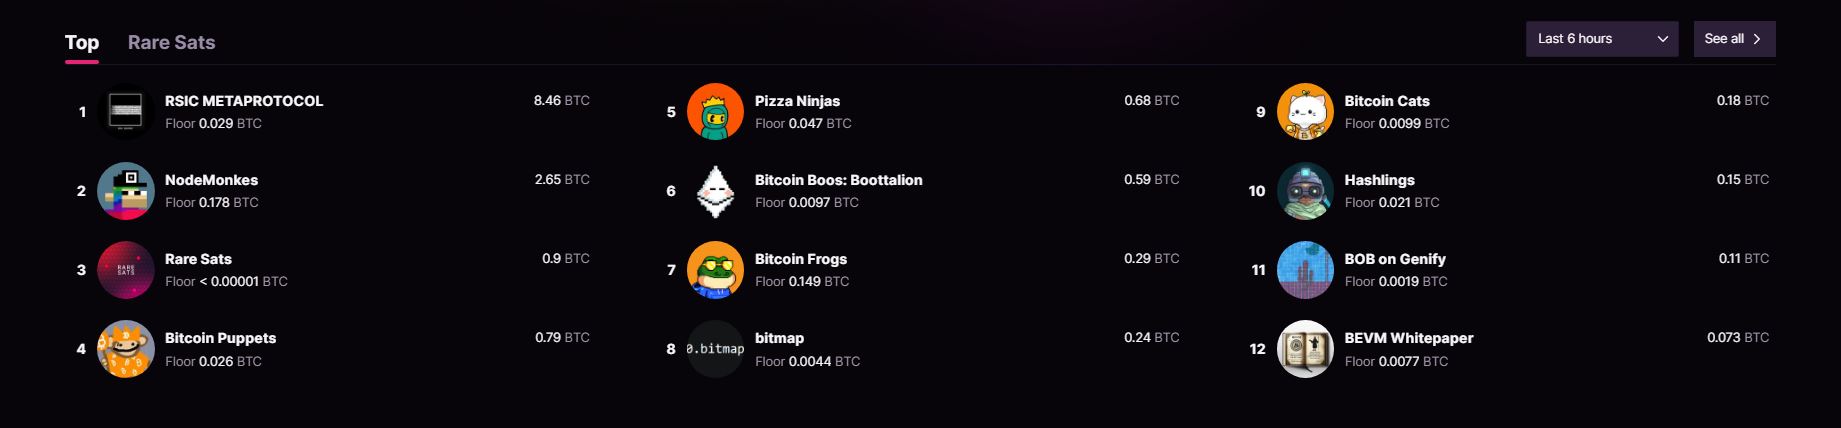The height and width of the screenshot is (428, 1841).
Task: Open the Hashlings collection icon
Action: [x=1305, y=190]
